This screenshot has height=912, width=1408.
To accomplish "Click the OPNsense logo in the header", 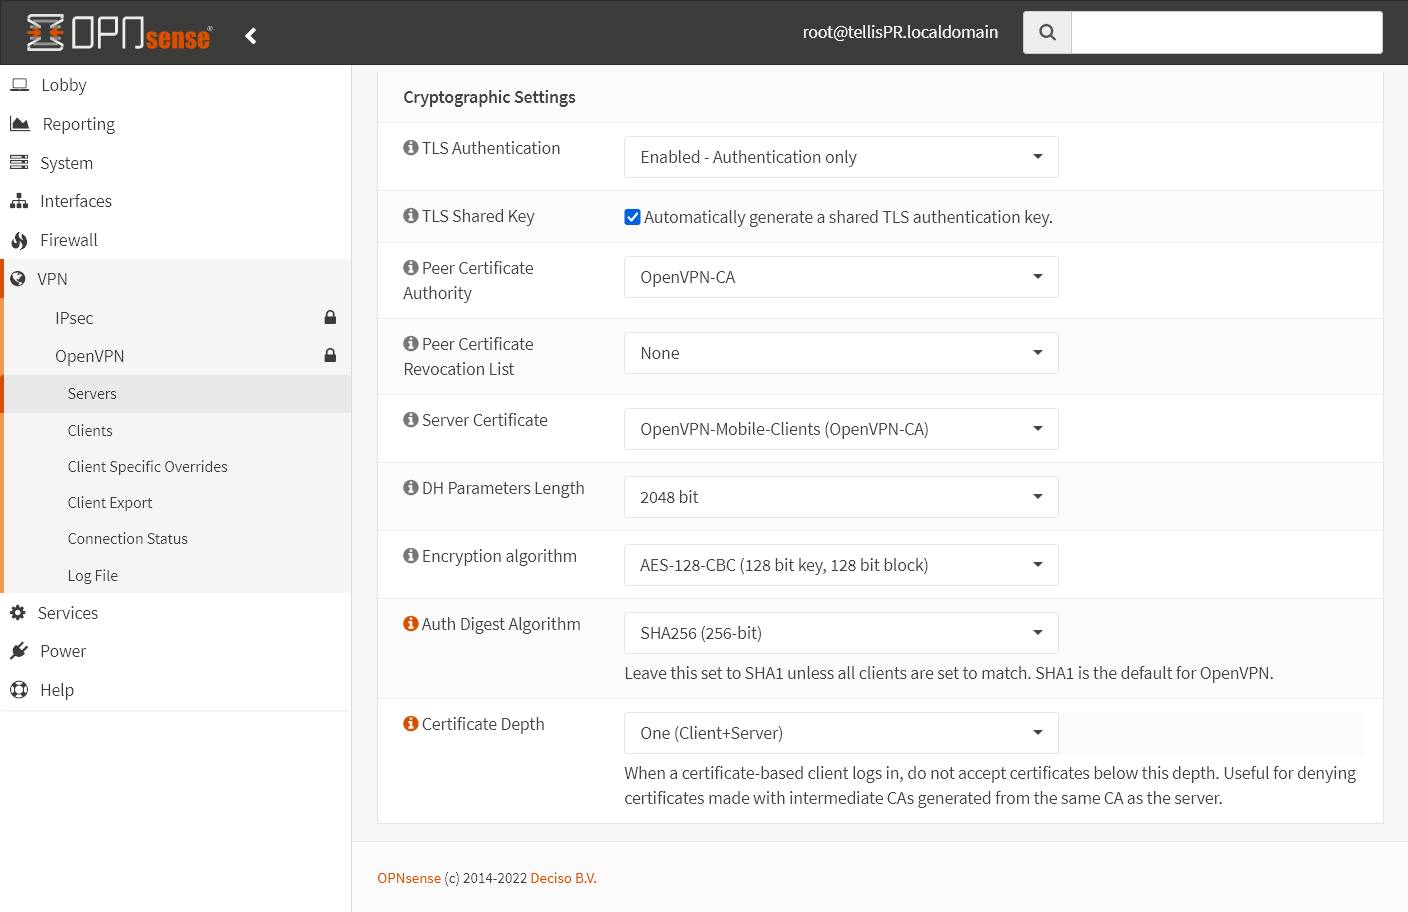I will (115, 33).
